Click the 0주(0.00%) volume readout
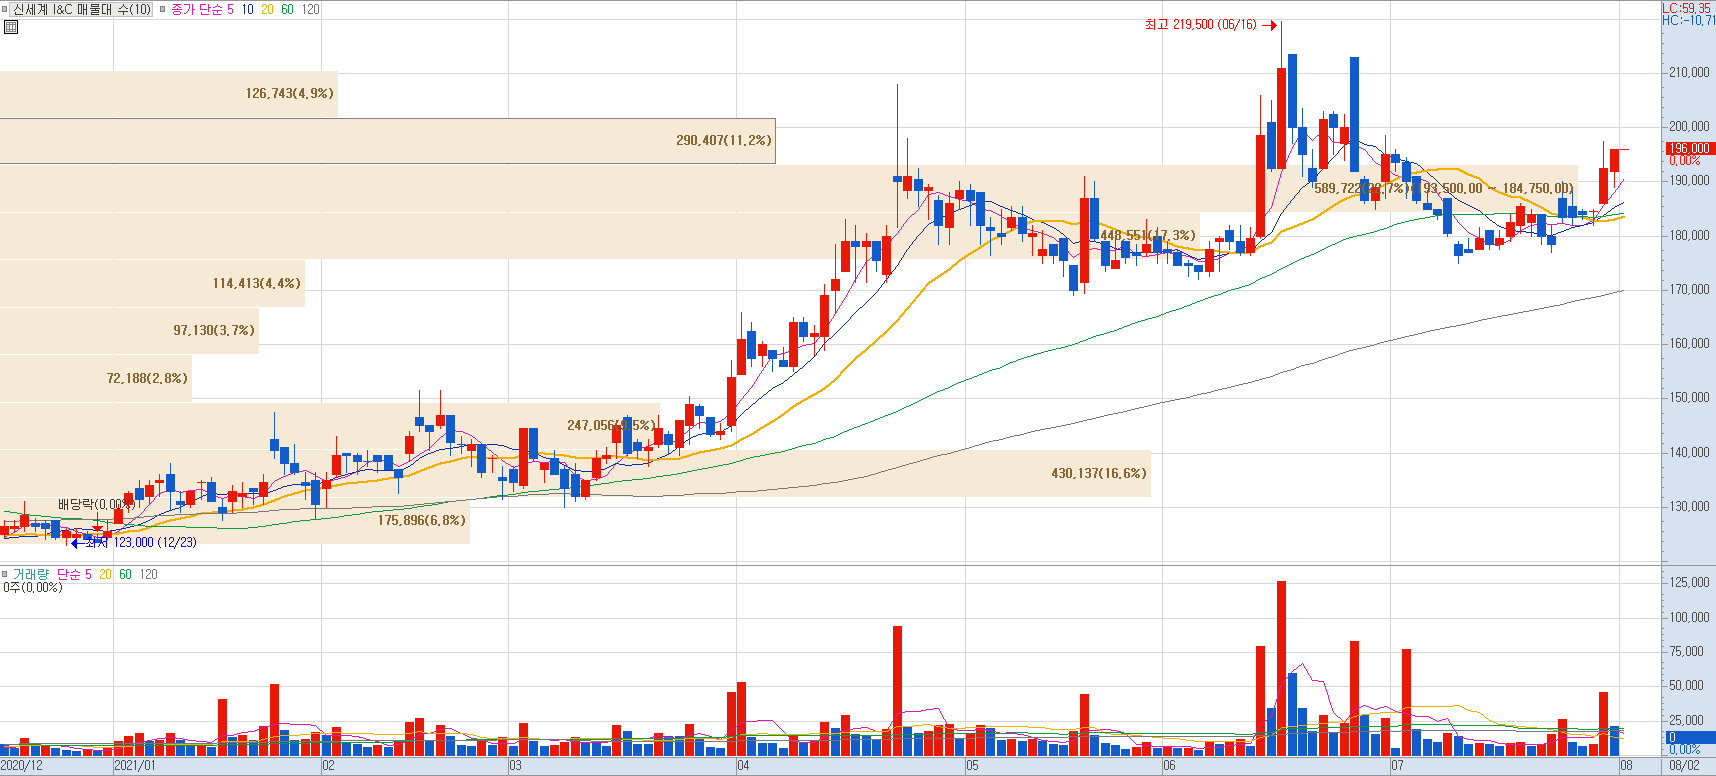 coord(33,587)
